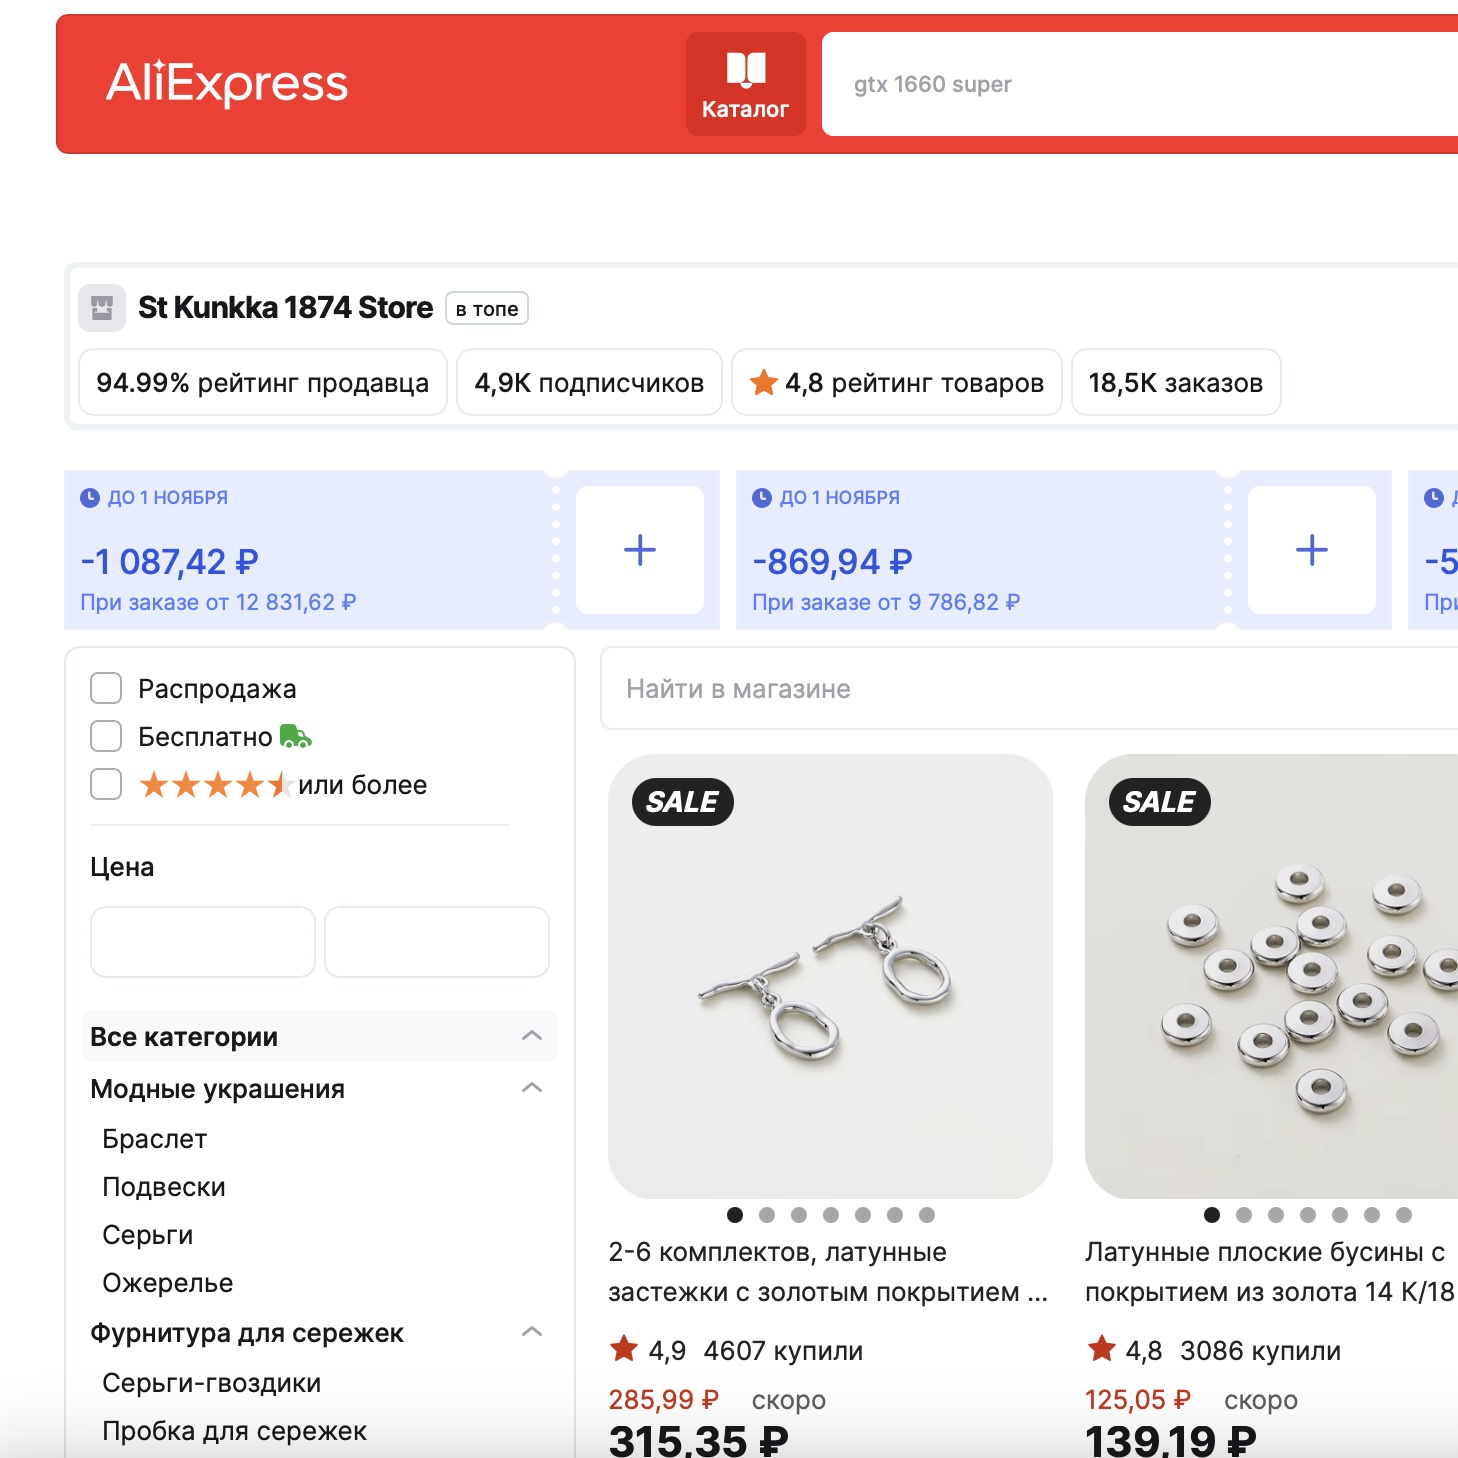Click the AliExpress logo

tap(227, 83)
